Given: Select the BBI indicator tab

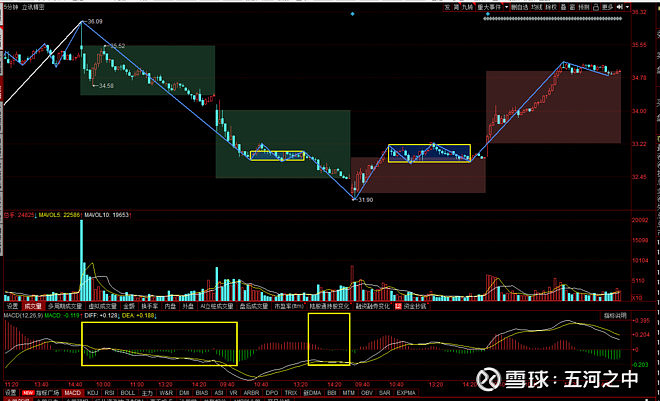Looking at the screenshot, I should (332, 393).
